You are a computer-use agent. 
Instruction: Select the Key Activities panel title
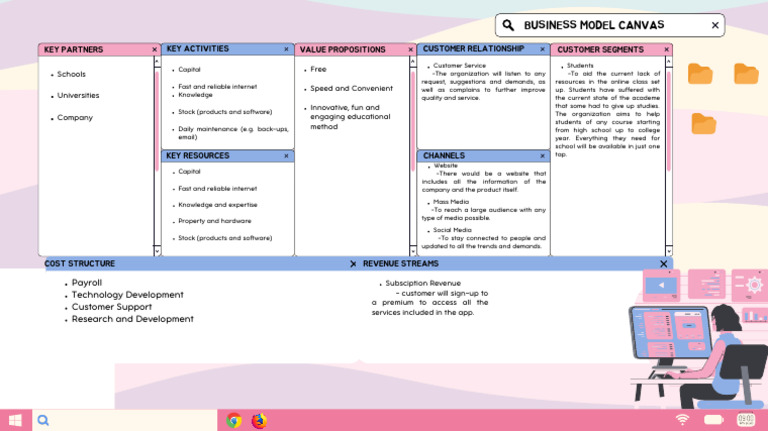[197, 49]
